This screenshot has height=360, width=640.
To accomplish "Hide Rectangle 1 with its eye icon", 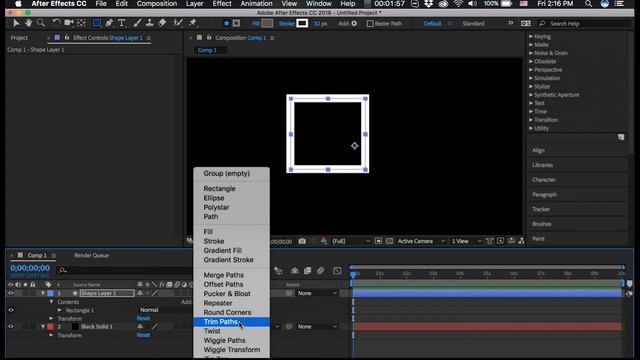I will (11, 310).
